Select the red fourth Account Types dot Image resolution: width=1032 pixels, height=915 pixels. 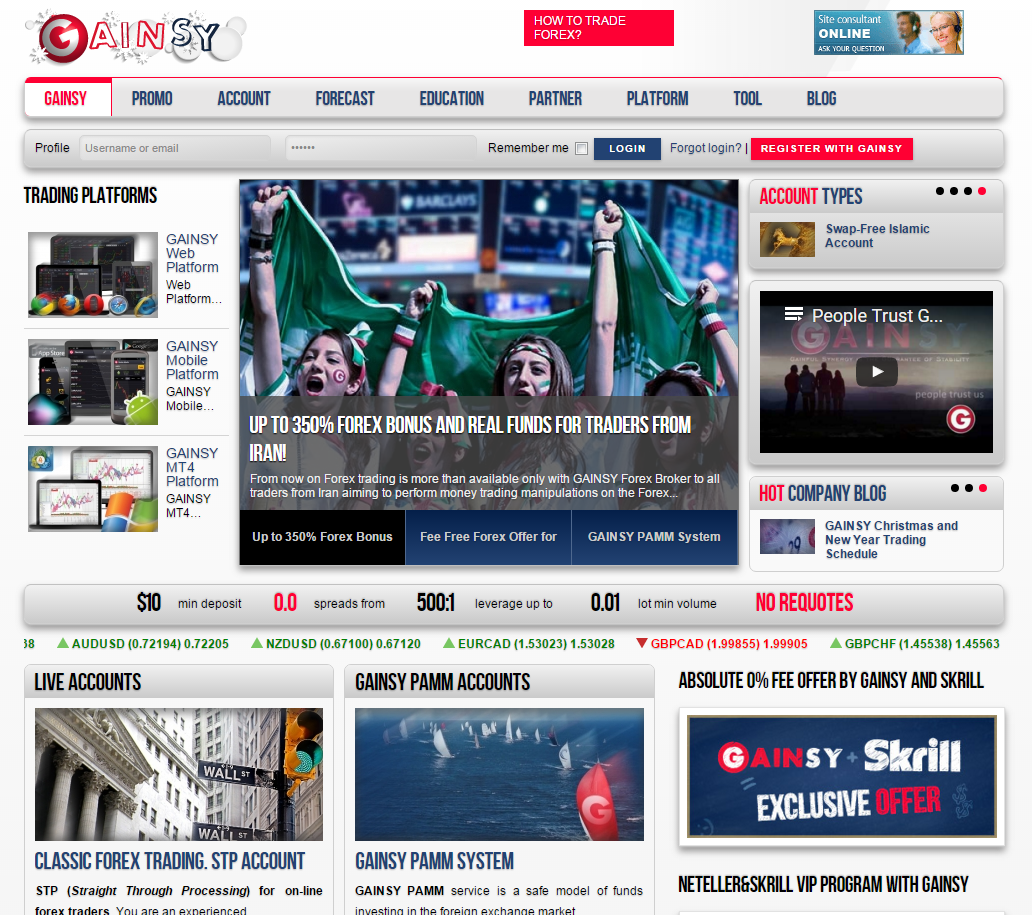pyautogui.click(x=982, y=191)
